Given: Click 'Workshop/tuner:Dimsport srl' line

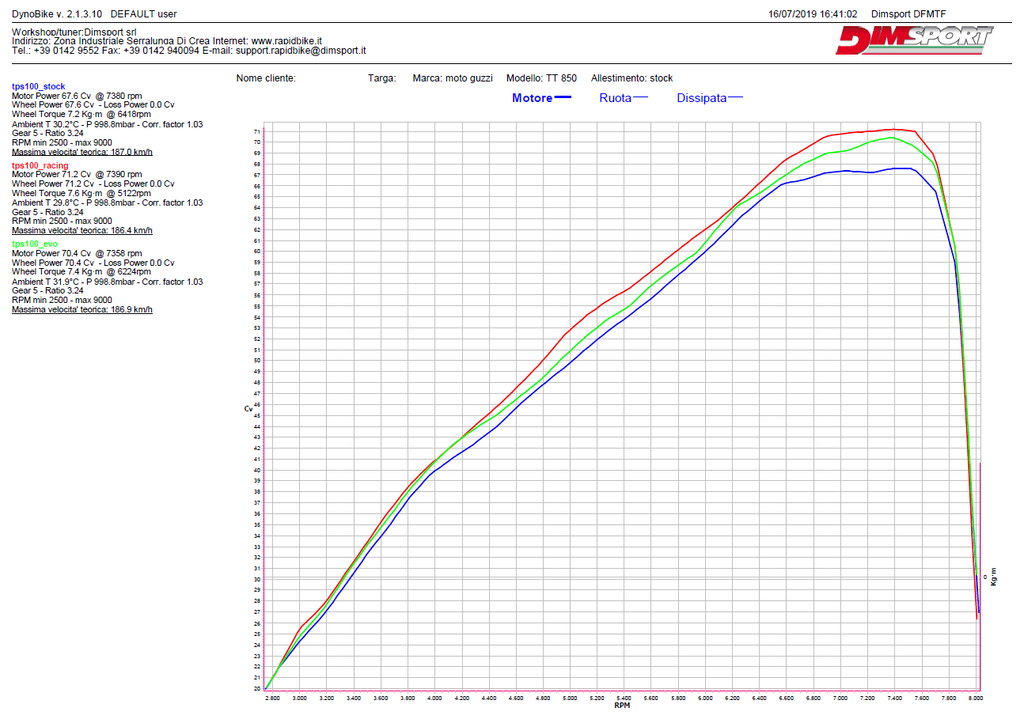Looking at the screenshot, I should [x=74, y=32].
